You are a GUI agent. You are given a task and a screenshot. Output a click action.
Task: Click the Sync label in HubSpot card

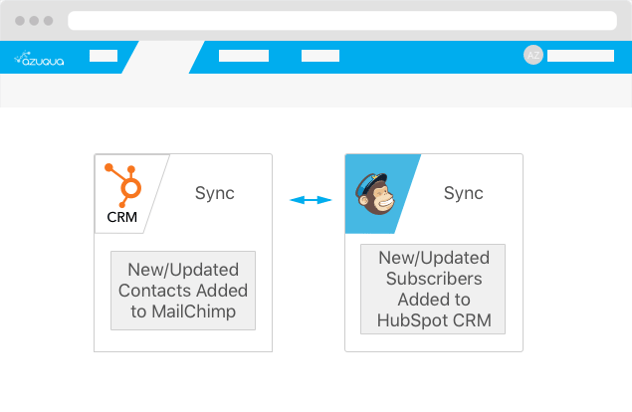point(214,193)
